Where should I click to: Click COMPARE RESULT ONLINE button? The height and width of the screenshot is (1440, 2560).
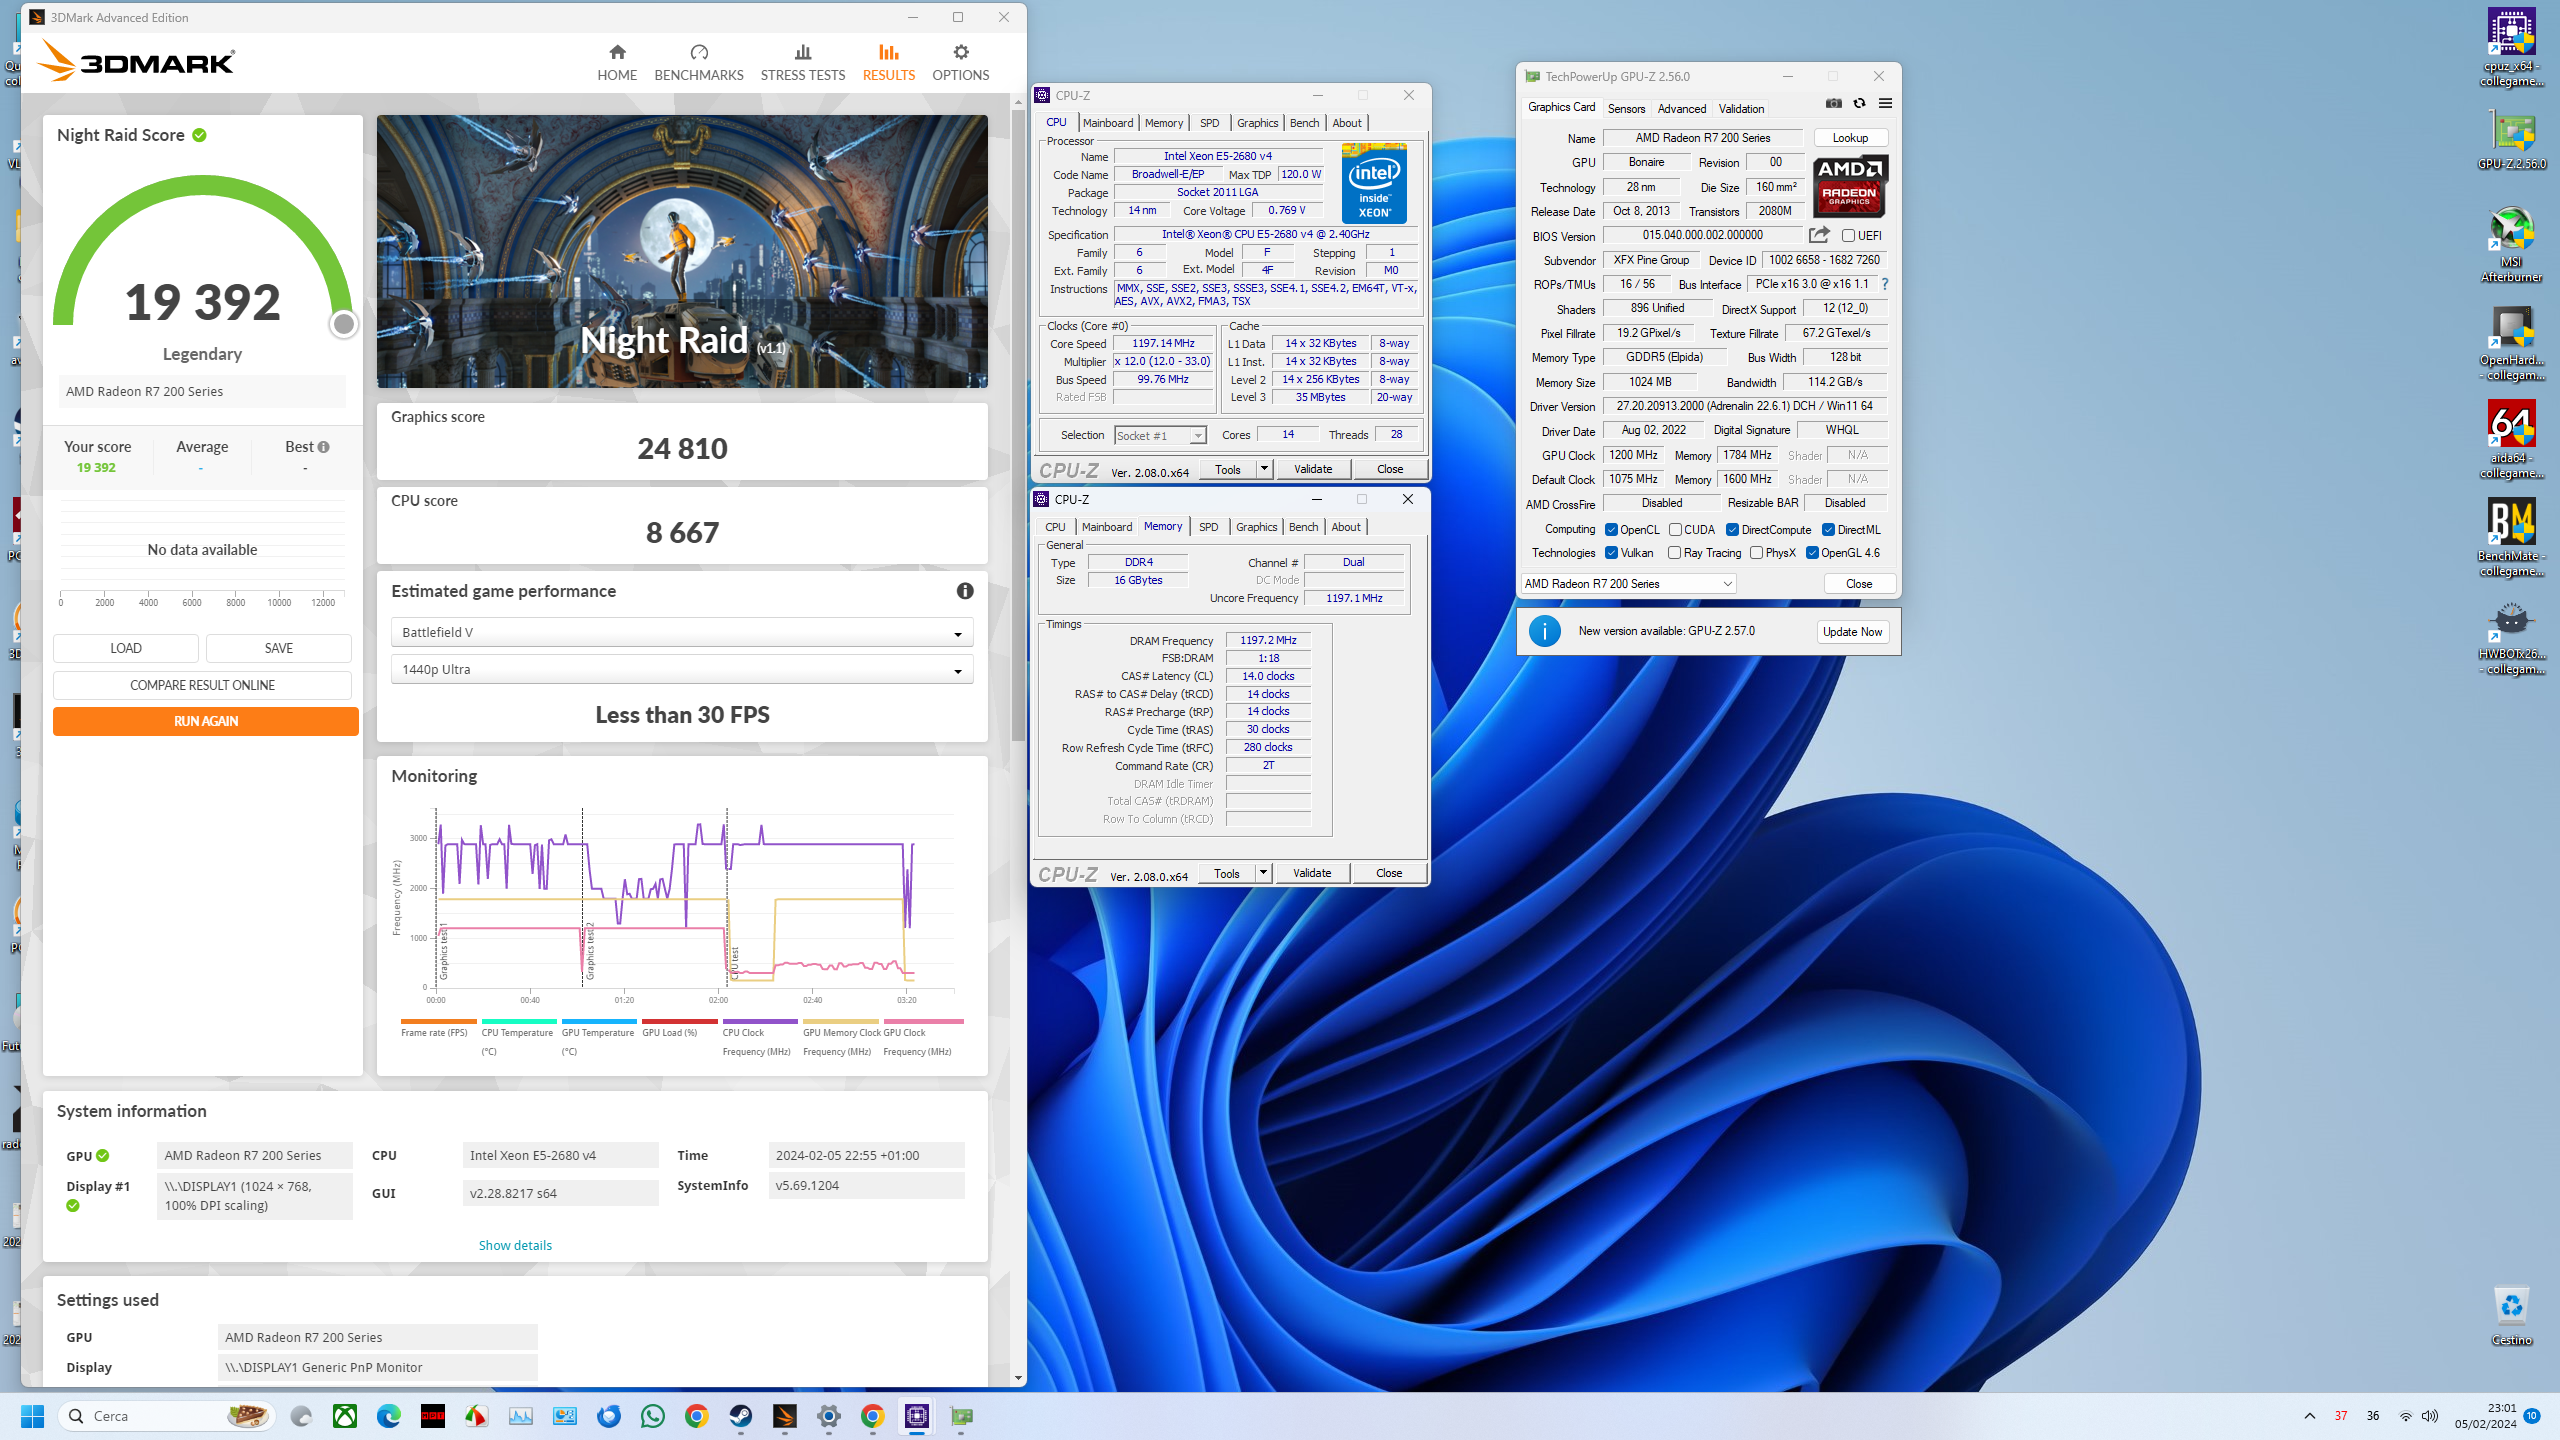pyautogui.click(x=202, y=685)
